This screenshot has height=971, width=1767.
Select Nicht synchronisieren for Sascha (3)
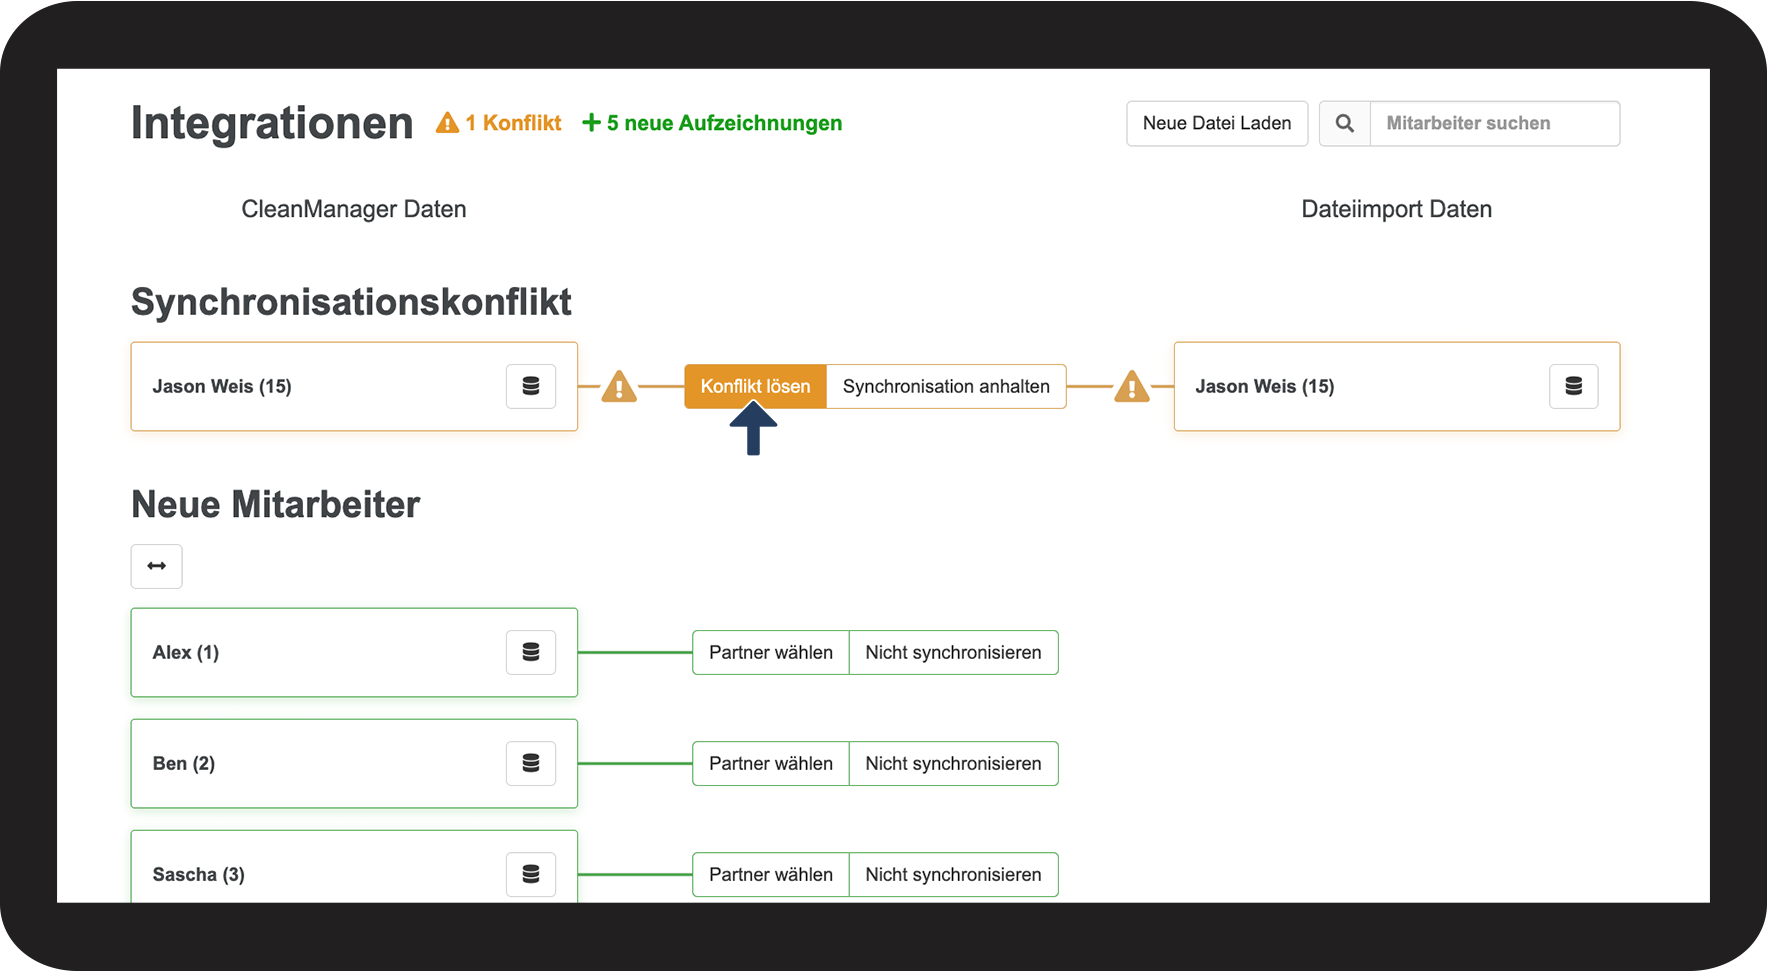coord(953,874)
